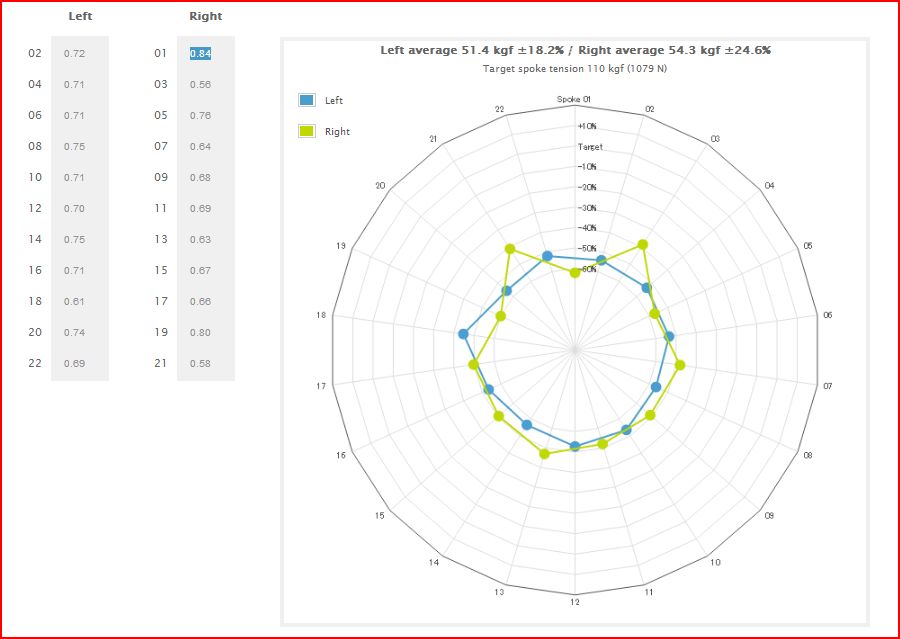The image size is (900, 639).
Task: Click the spoke 21 reading field
Action: point(201,363)
